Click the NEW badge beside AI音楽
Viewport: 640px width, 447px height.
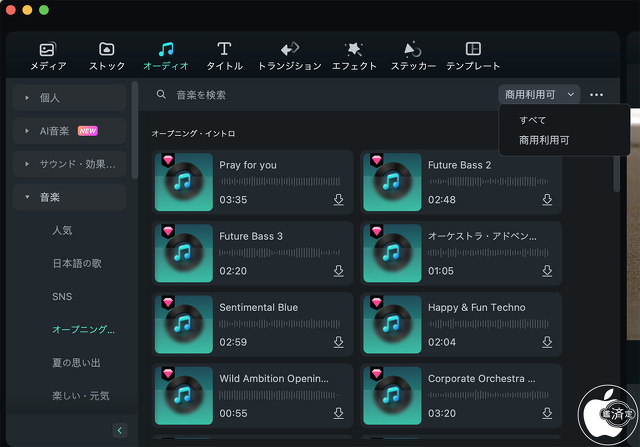pyautogui.click(x=88, y=131)
